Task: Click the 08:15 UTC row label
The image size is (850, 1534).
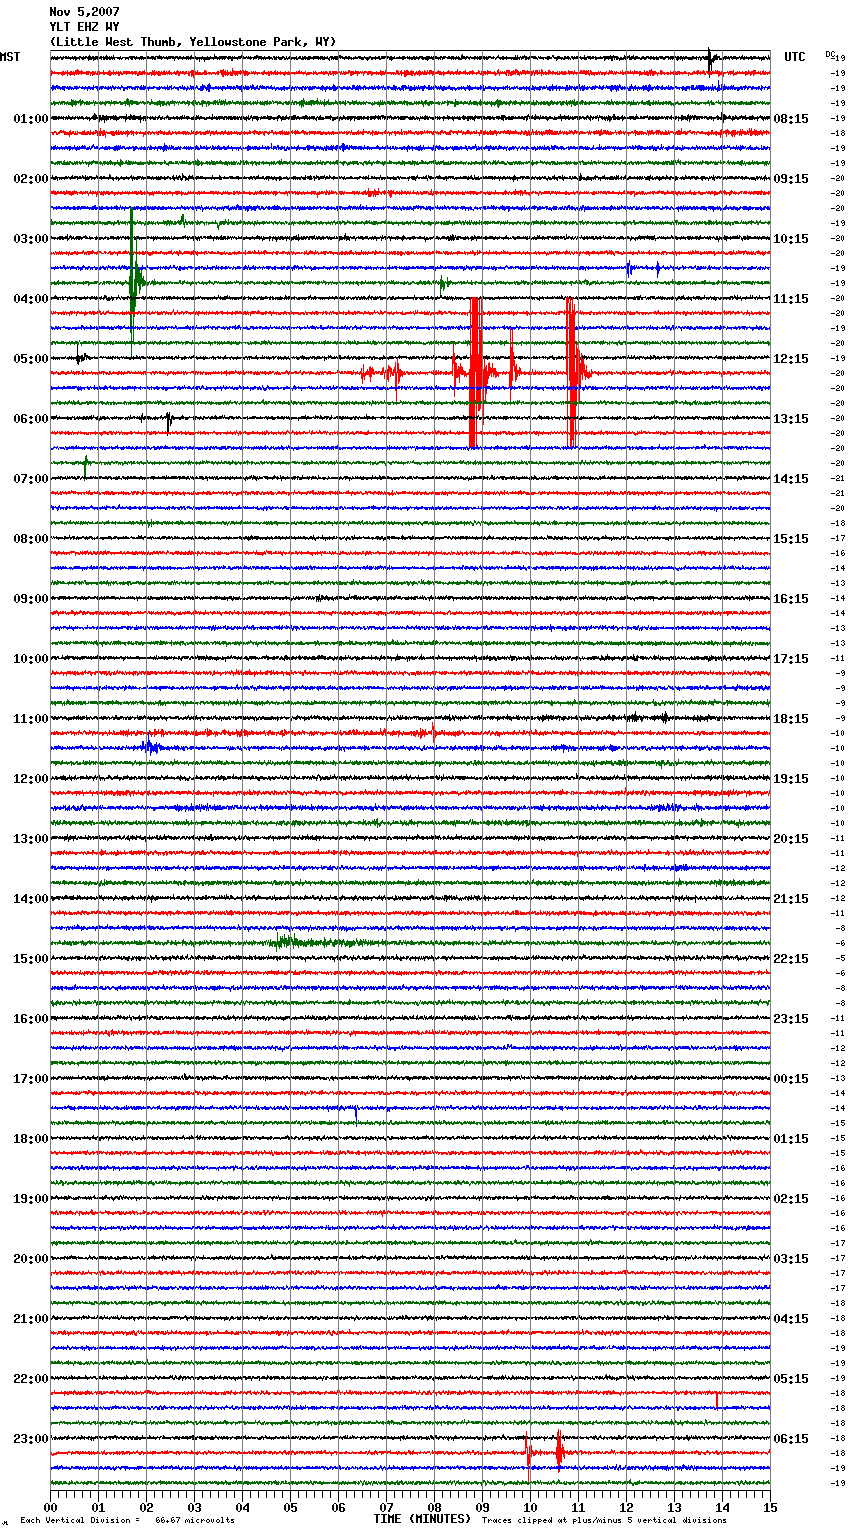Action: [x=791, y=119]
